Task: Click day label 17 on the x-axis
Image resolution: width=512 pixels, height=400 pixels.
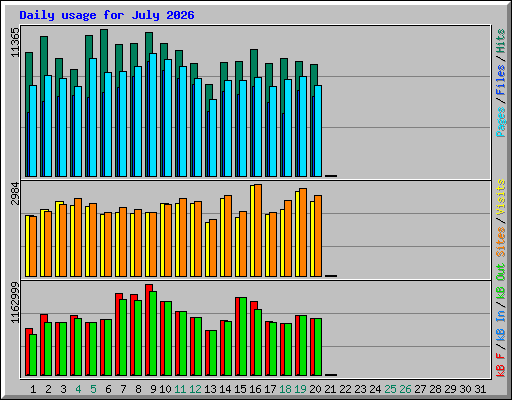Action: pyautogui.click(x=270, y=389)
